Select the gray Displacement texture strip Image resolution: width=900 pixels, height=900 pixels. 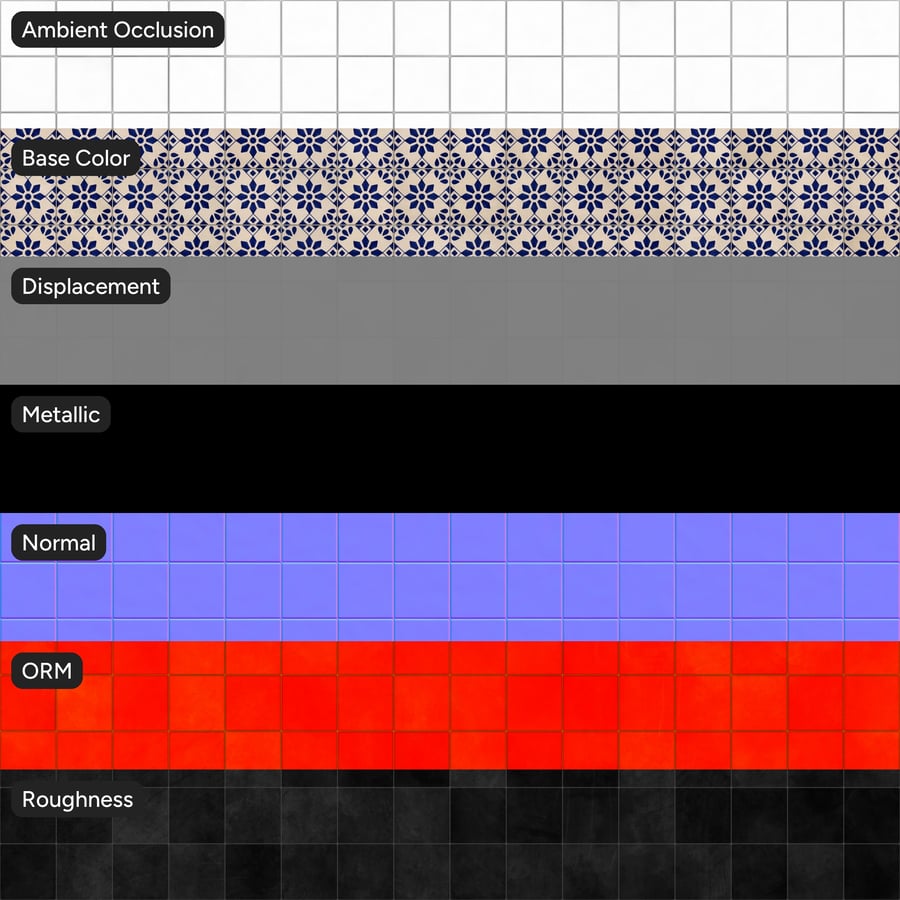tap(450, 321)
